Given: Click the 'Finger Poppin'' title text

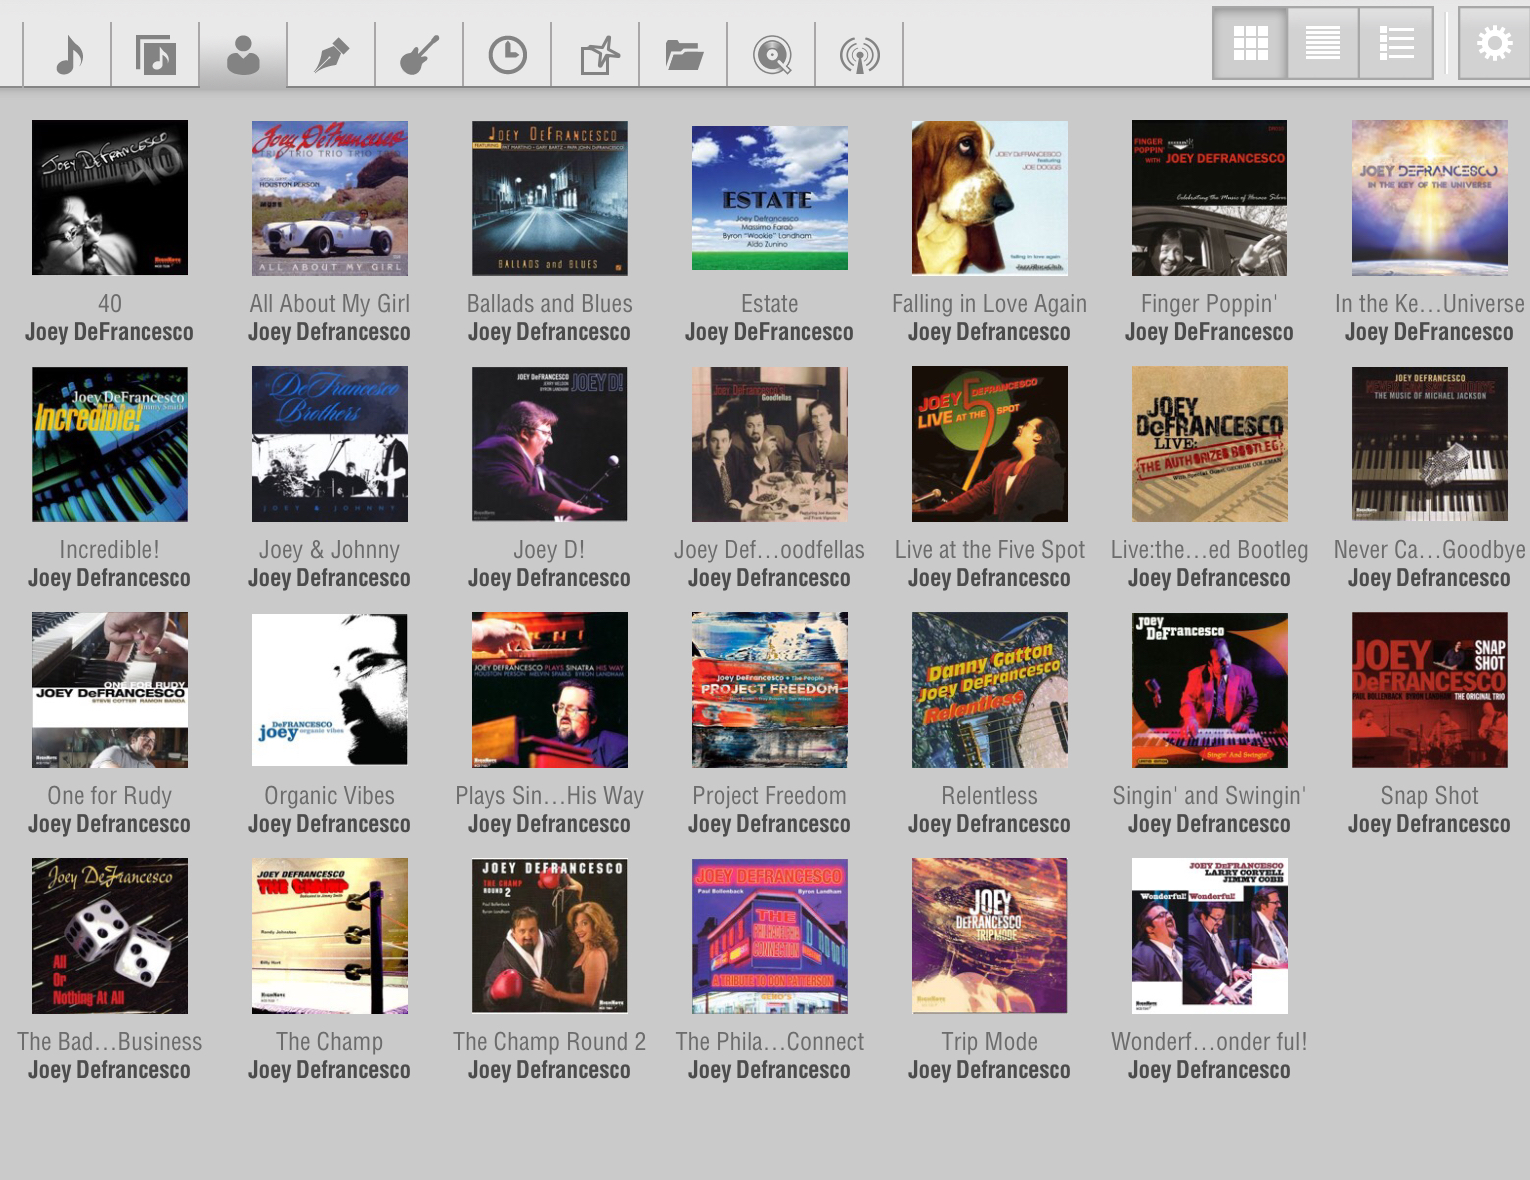Looking at the screenshot, I should point(1210,303).
